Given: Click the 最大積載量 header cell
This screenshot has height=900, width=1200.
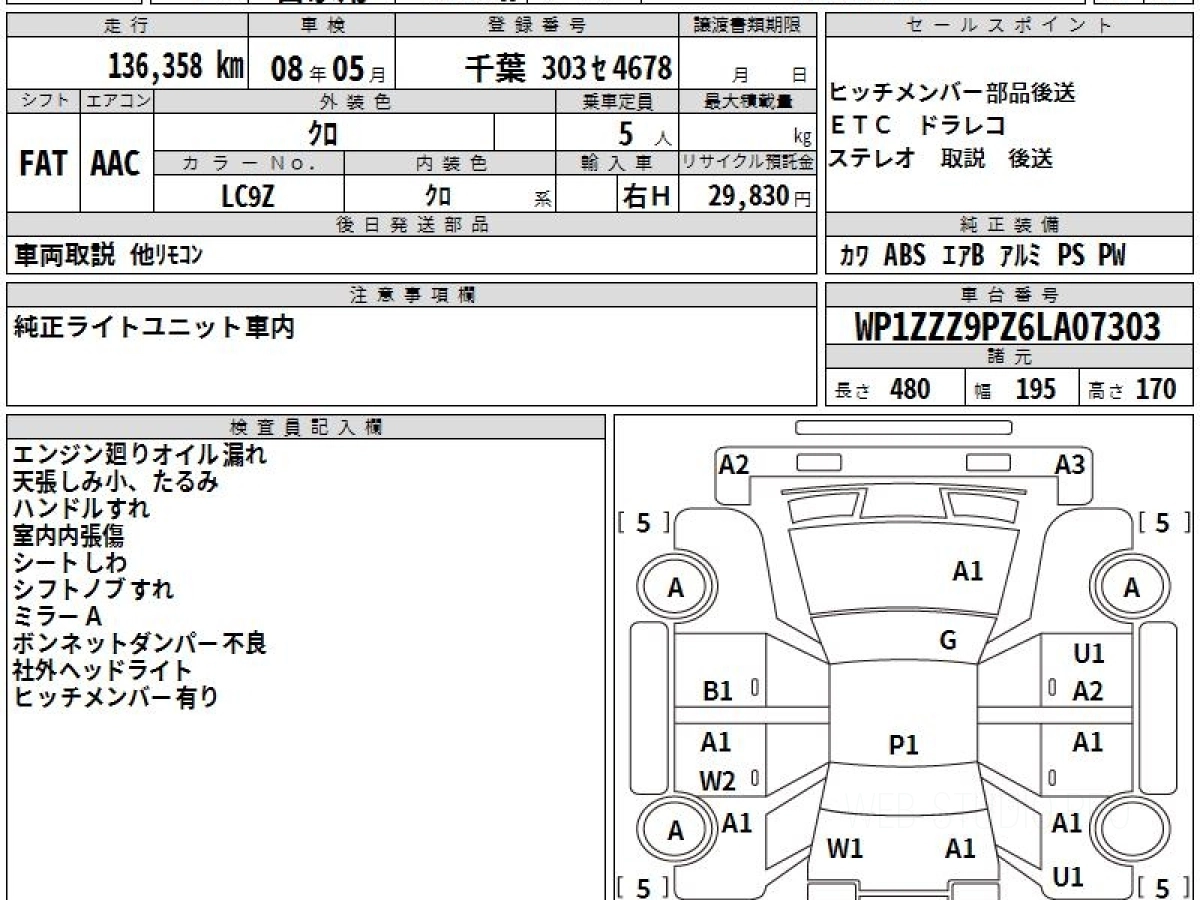Looking at the screenshot, I should [x=748, y=101].
